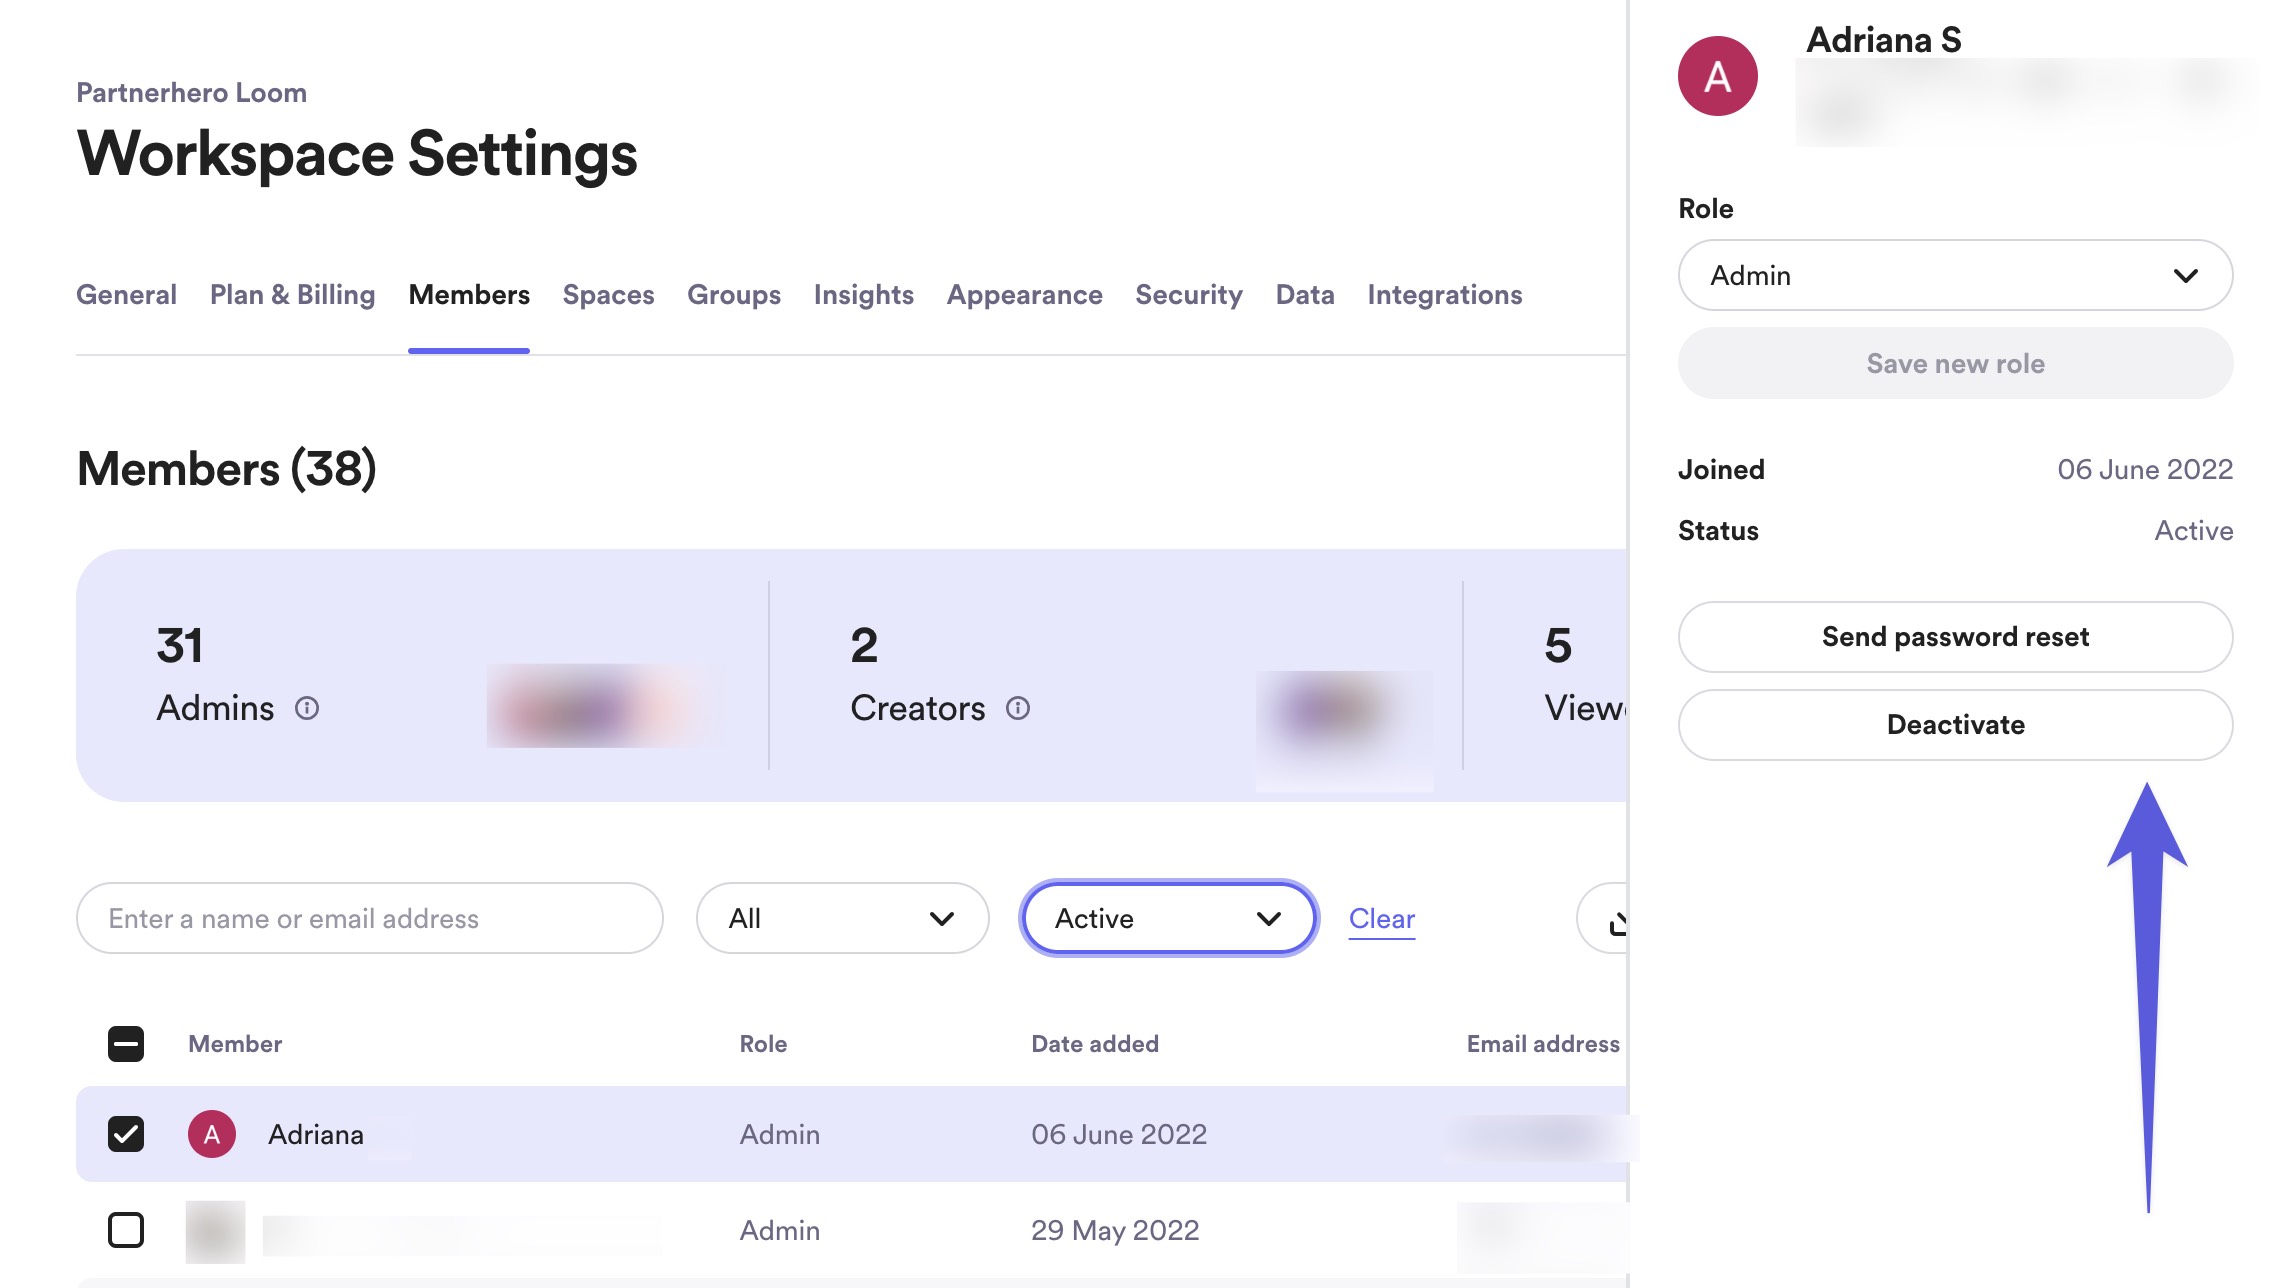Click the Creators info icon
This screenshot has height=1288, width=2276.
(x=1018, y=708)
